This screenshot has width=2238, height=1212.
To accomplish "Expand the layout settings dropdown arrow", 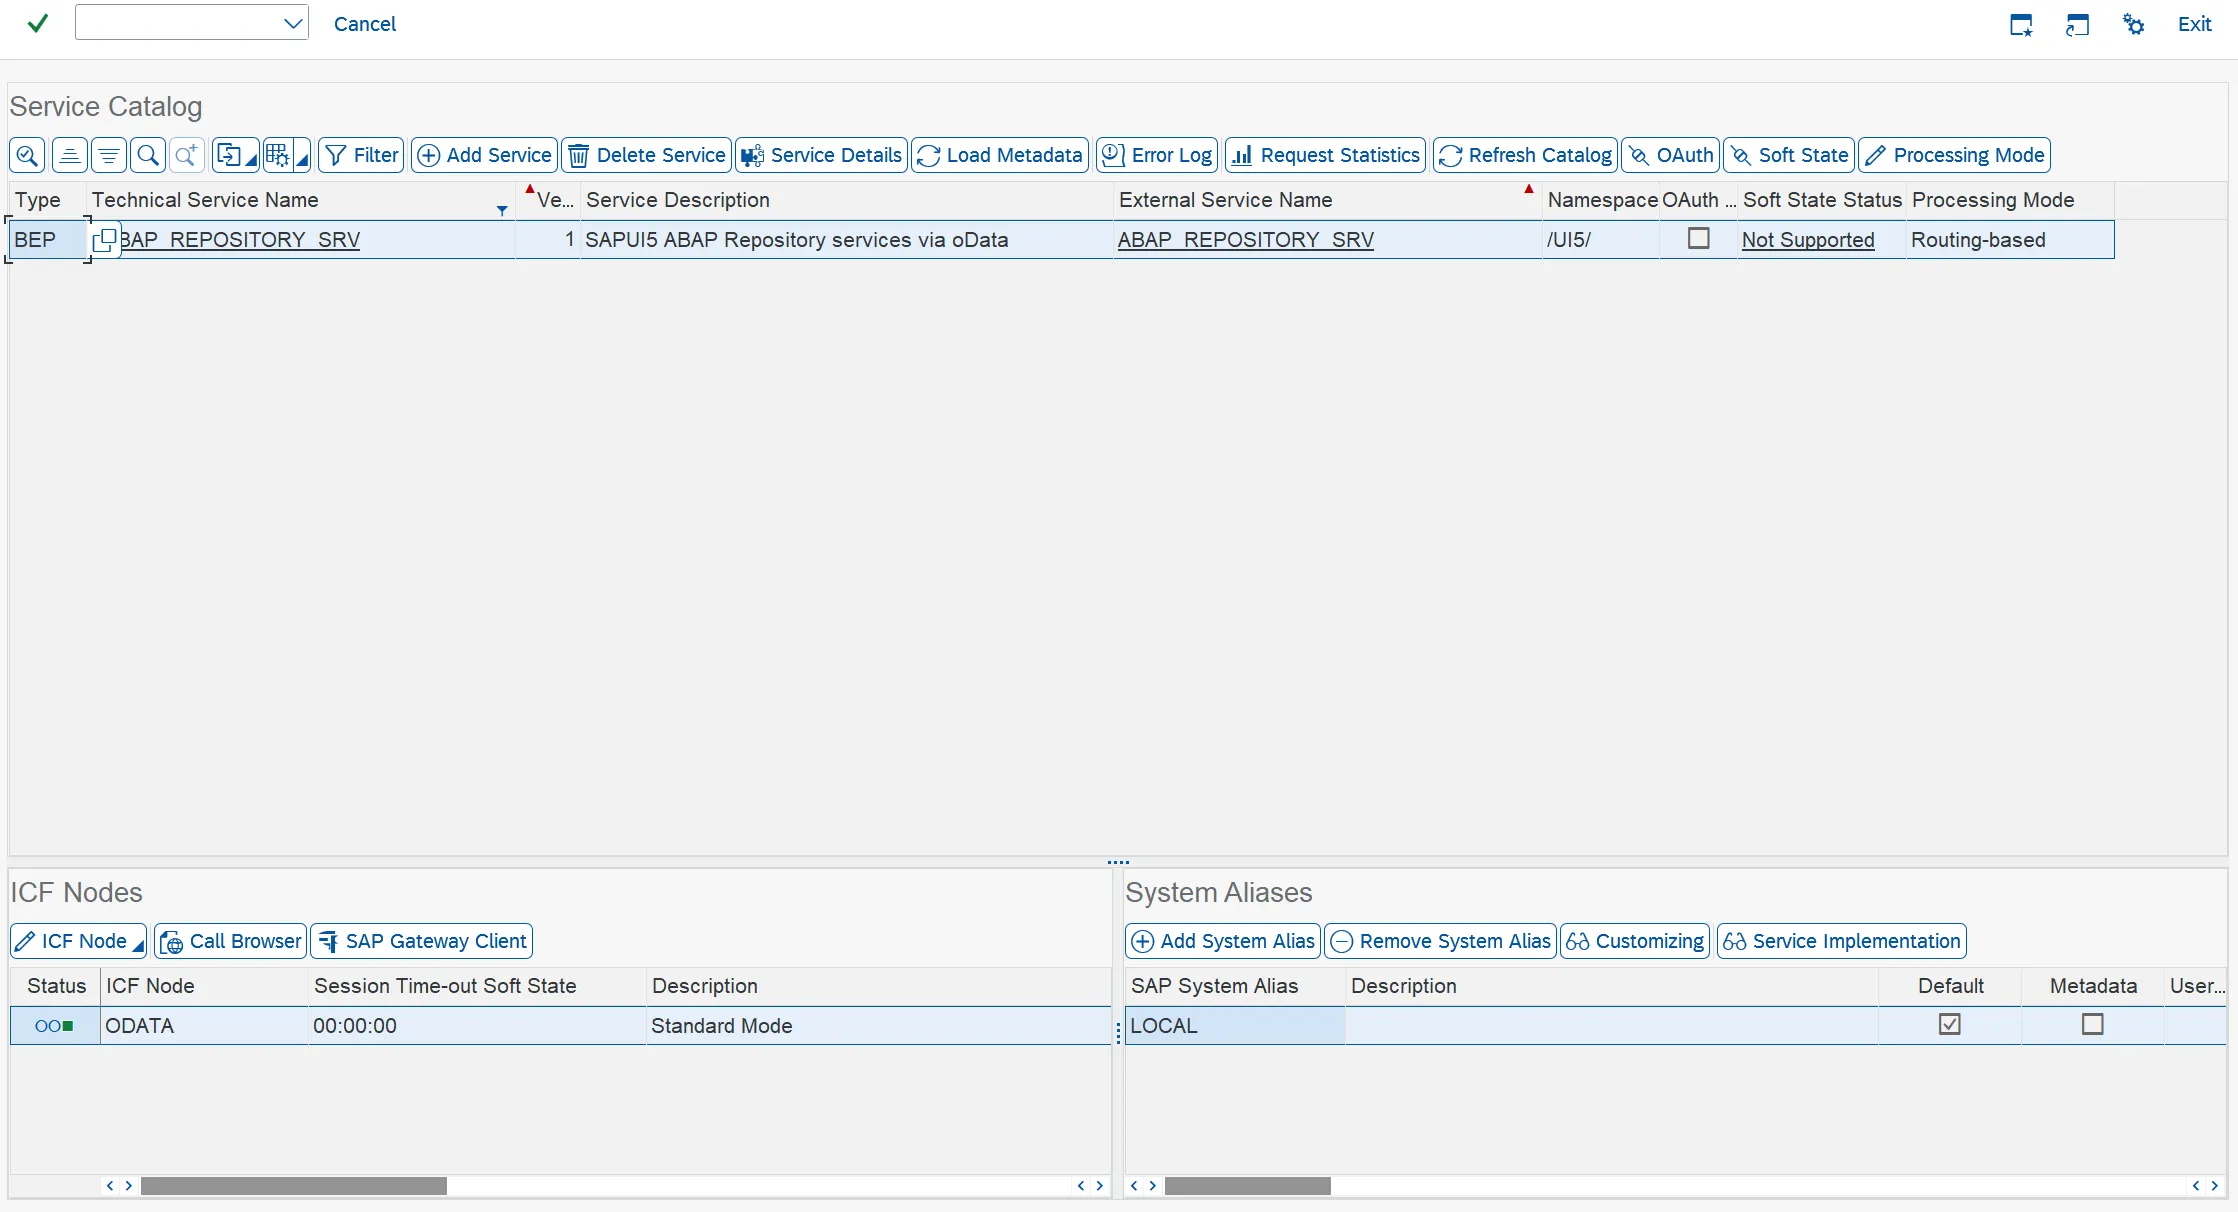I will [302, 159].
